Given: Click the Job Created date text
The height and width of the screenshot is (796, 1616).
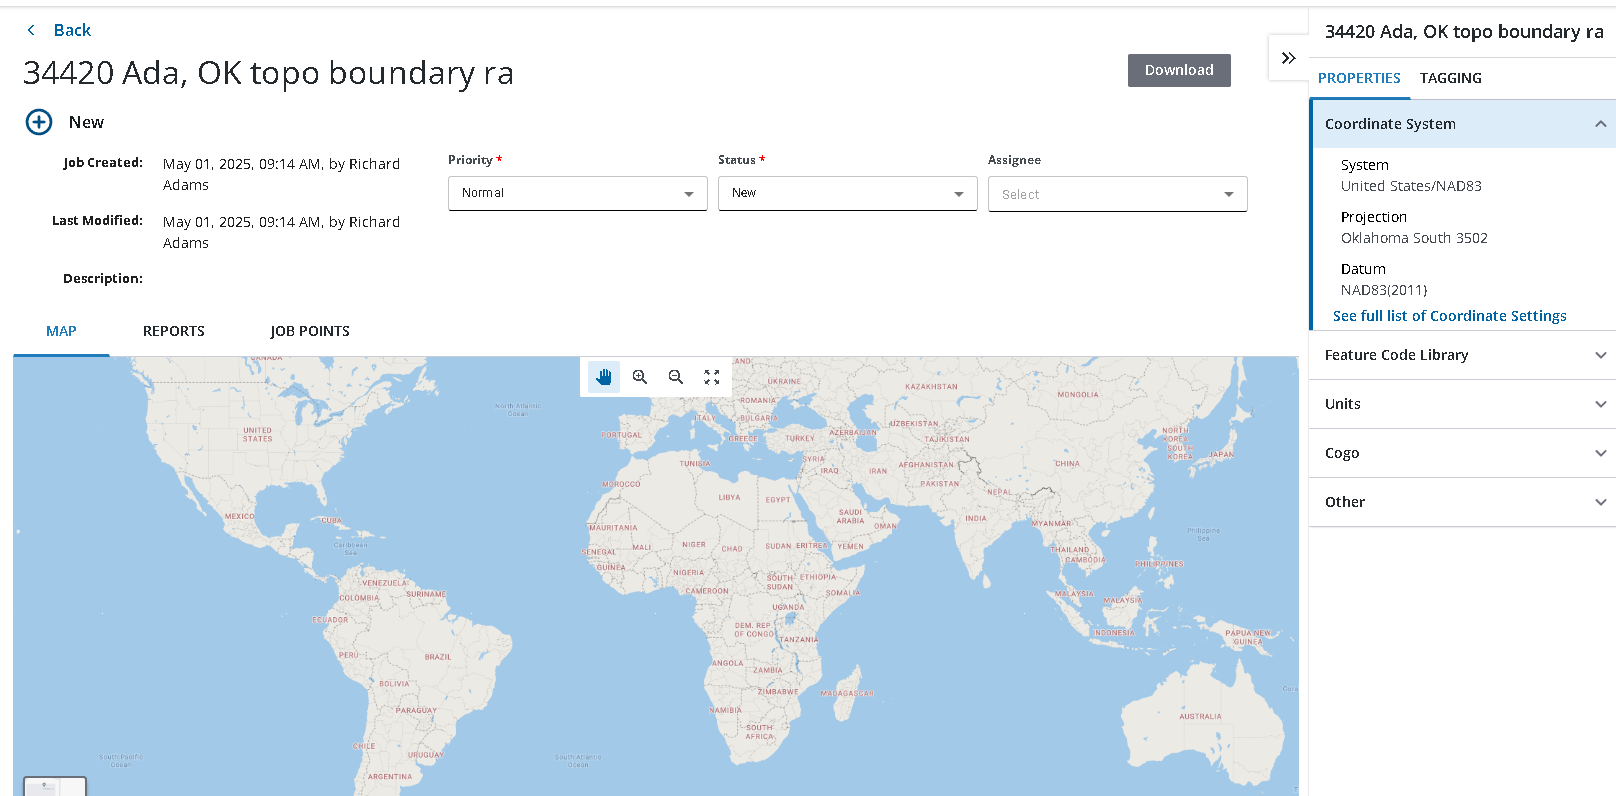Looking at the screenshot, I should (x=281, y=174).
